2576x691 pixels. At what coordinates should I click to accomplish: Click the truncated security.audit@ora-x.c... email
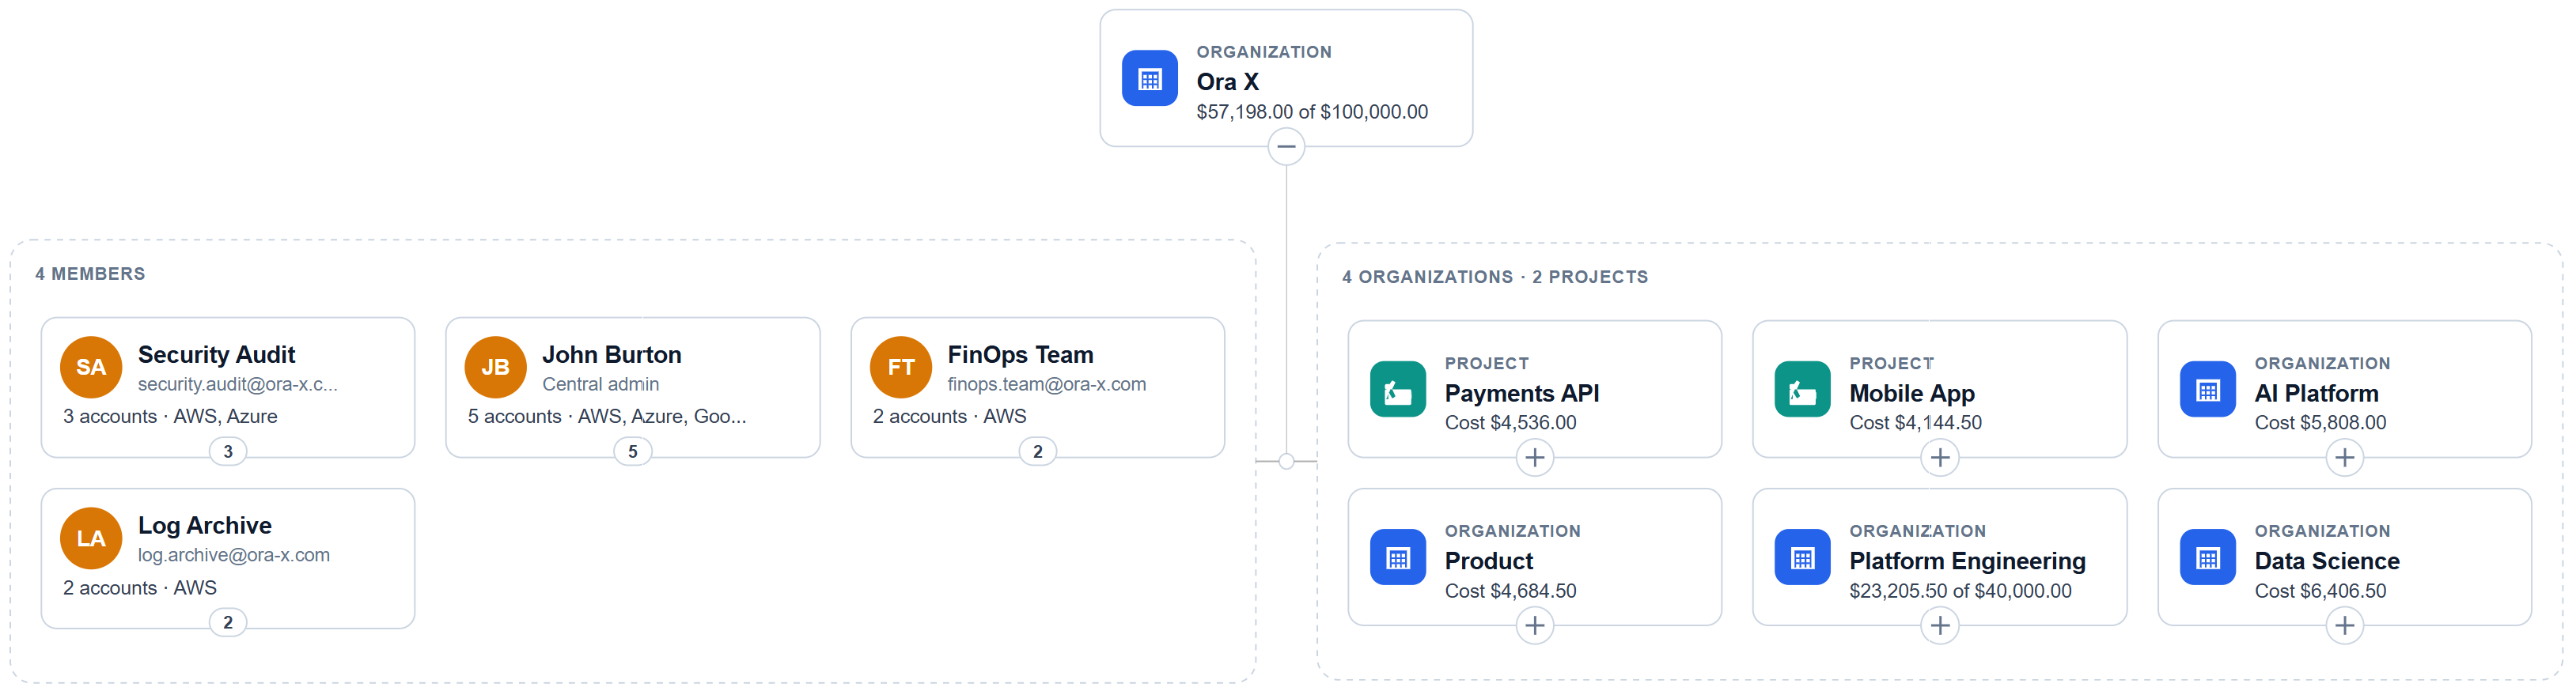[x=237, y=384]
